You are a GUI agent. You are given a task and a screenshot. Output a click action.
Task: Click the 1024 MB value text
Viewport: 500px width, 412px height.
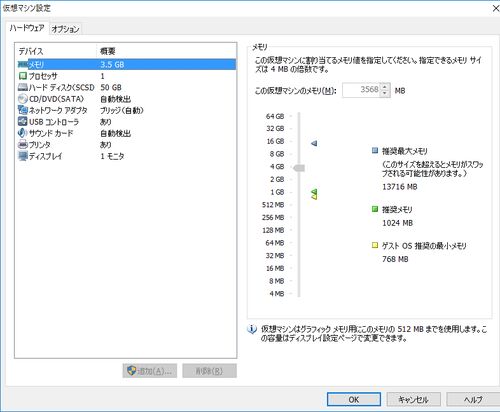(x=397, y=223)
